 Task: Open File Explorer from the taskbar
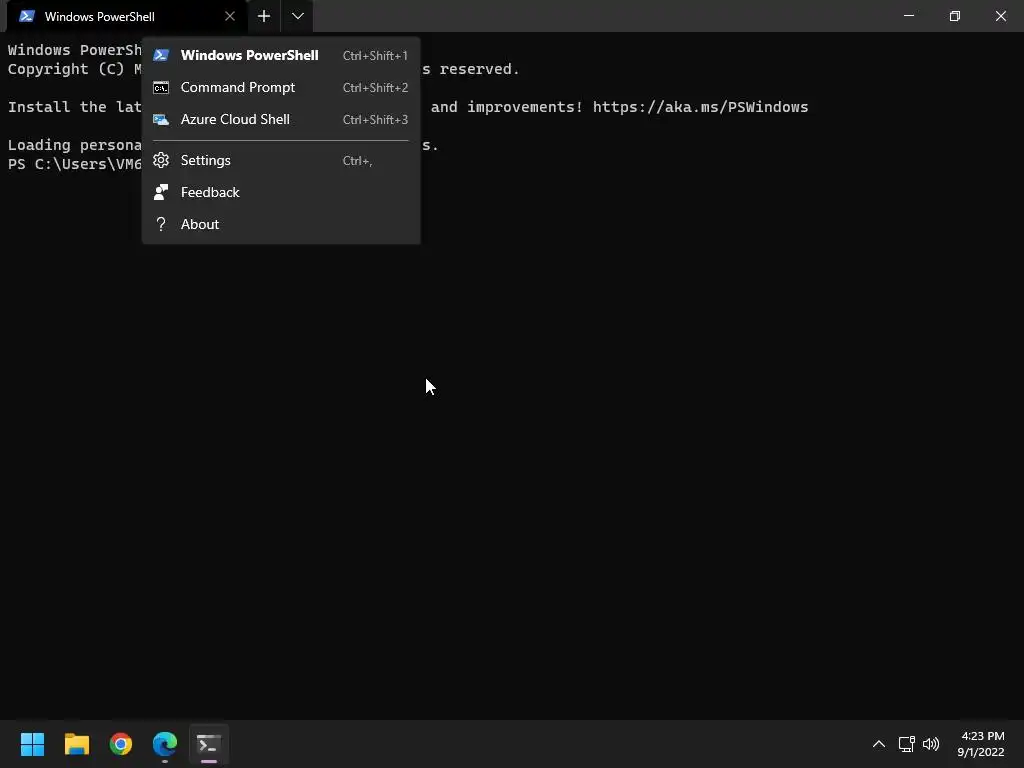pos(76,744)
